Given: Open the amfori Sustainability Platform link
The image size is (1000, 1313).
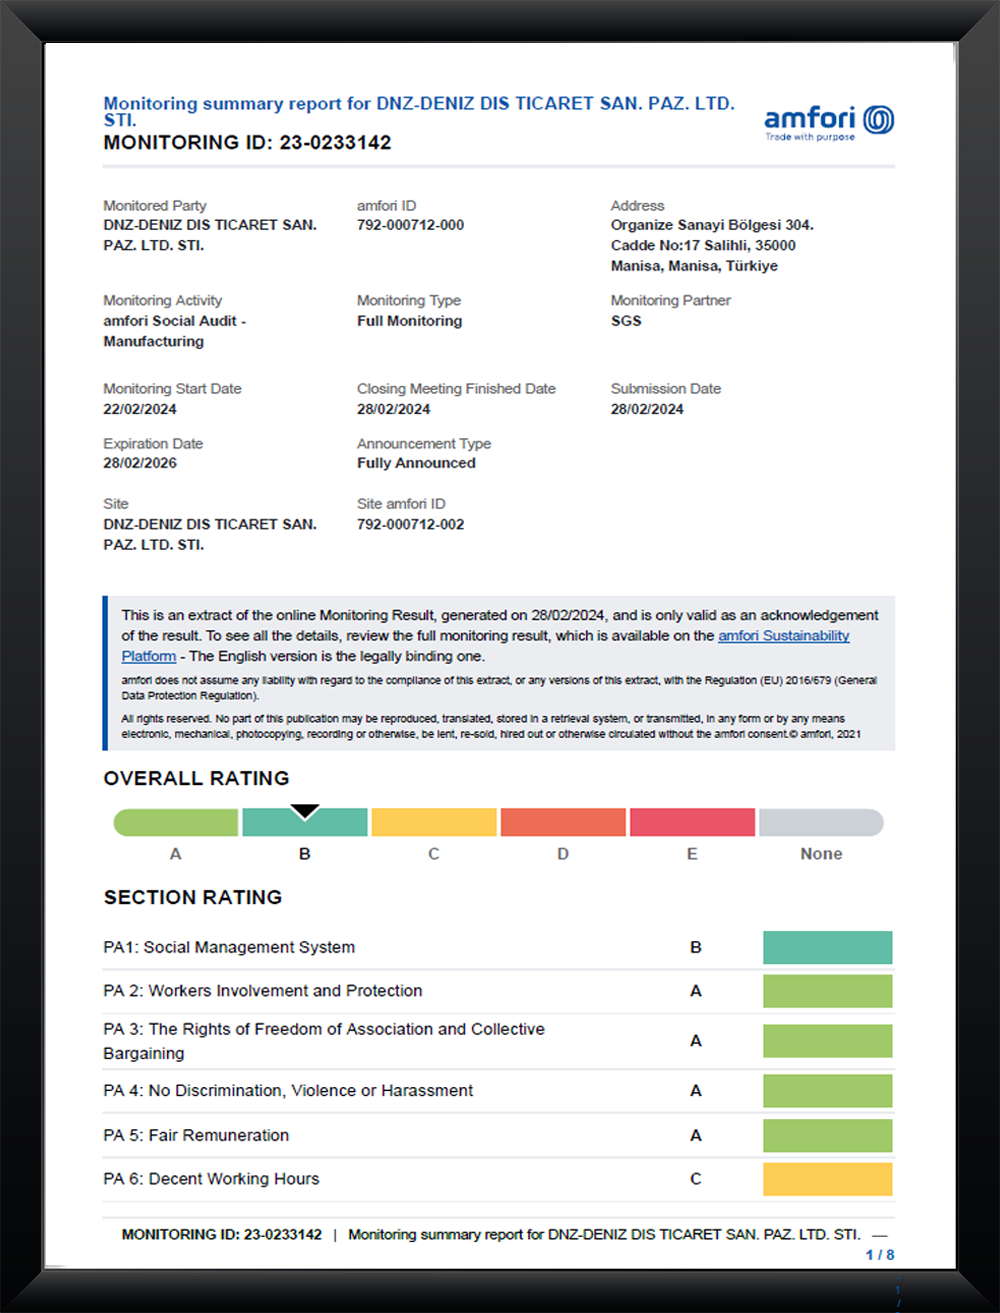Looking at the screenshot, I should point(783,636).
